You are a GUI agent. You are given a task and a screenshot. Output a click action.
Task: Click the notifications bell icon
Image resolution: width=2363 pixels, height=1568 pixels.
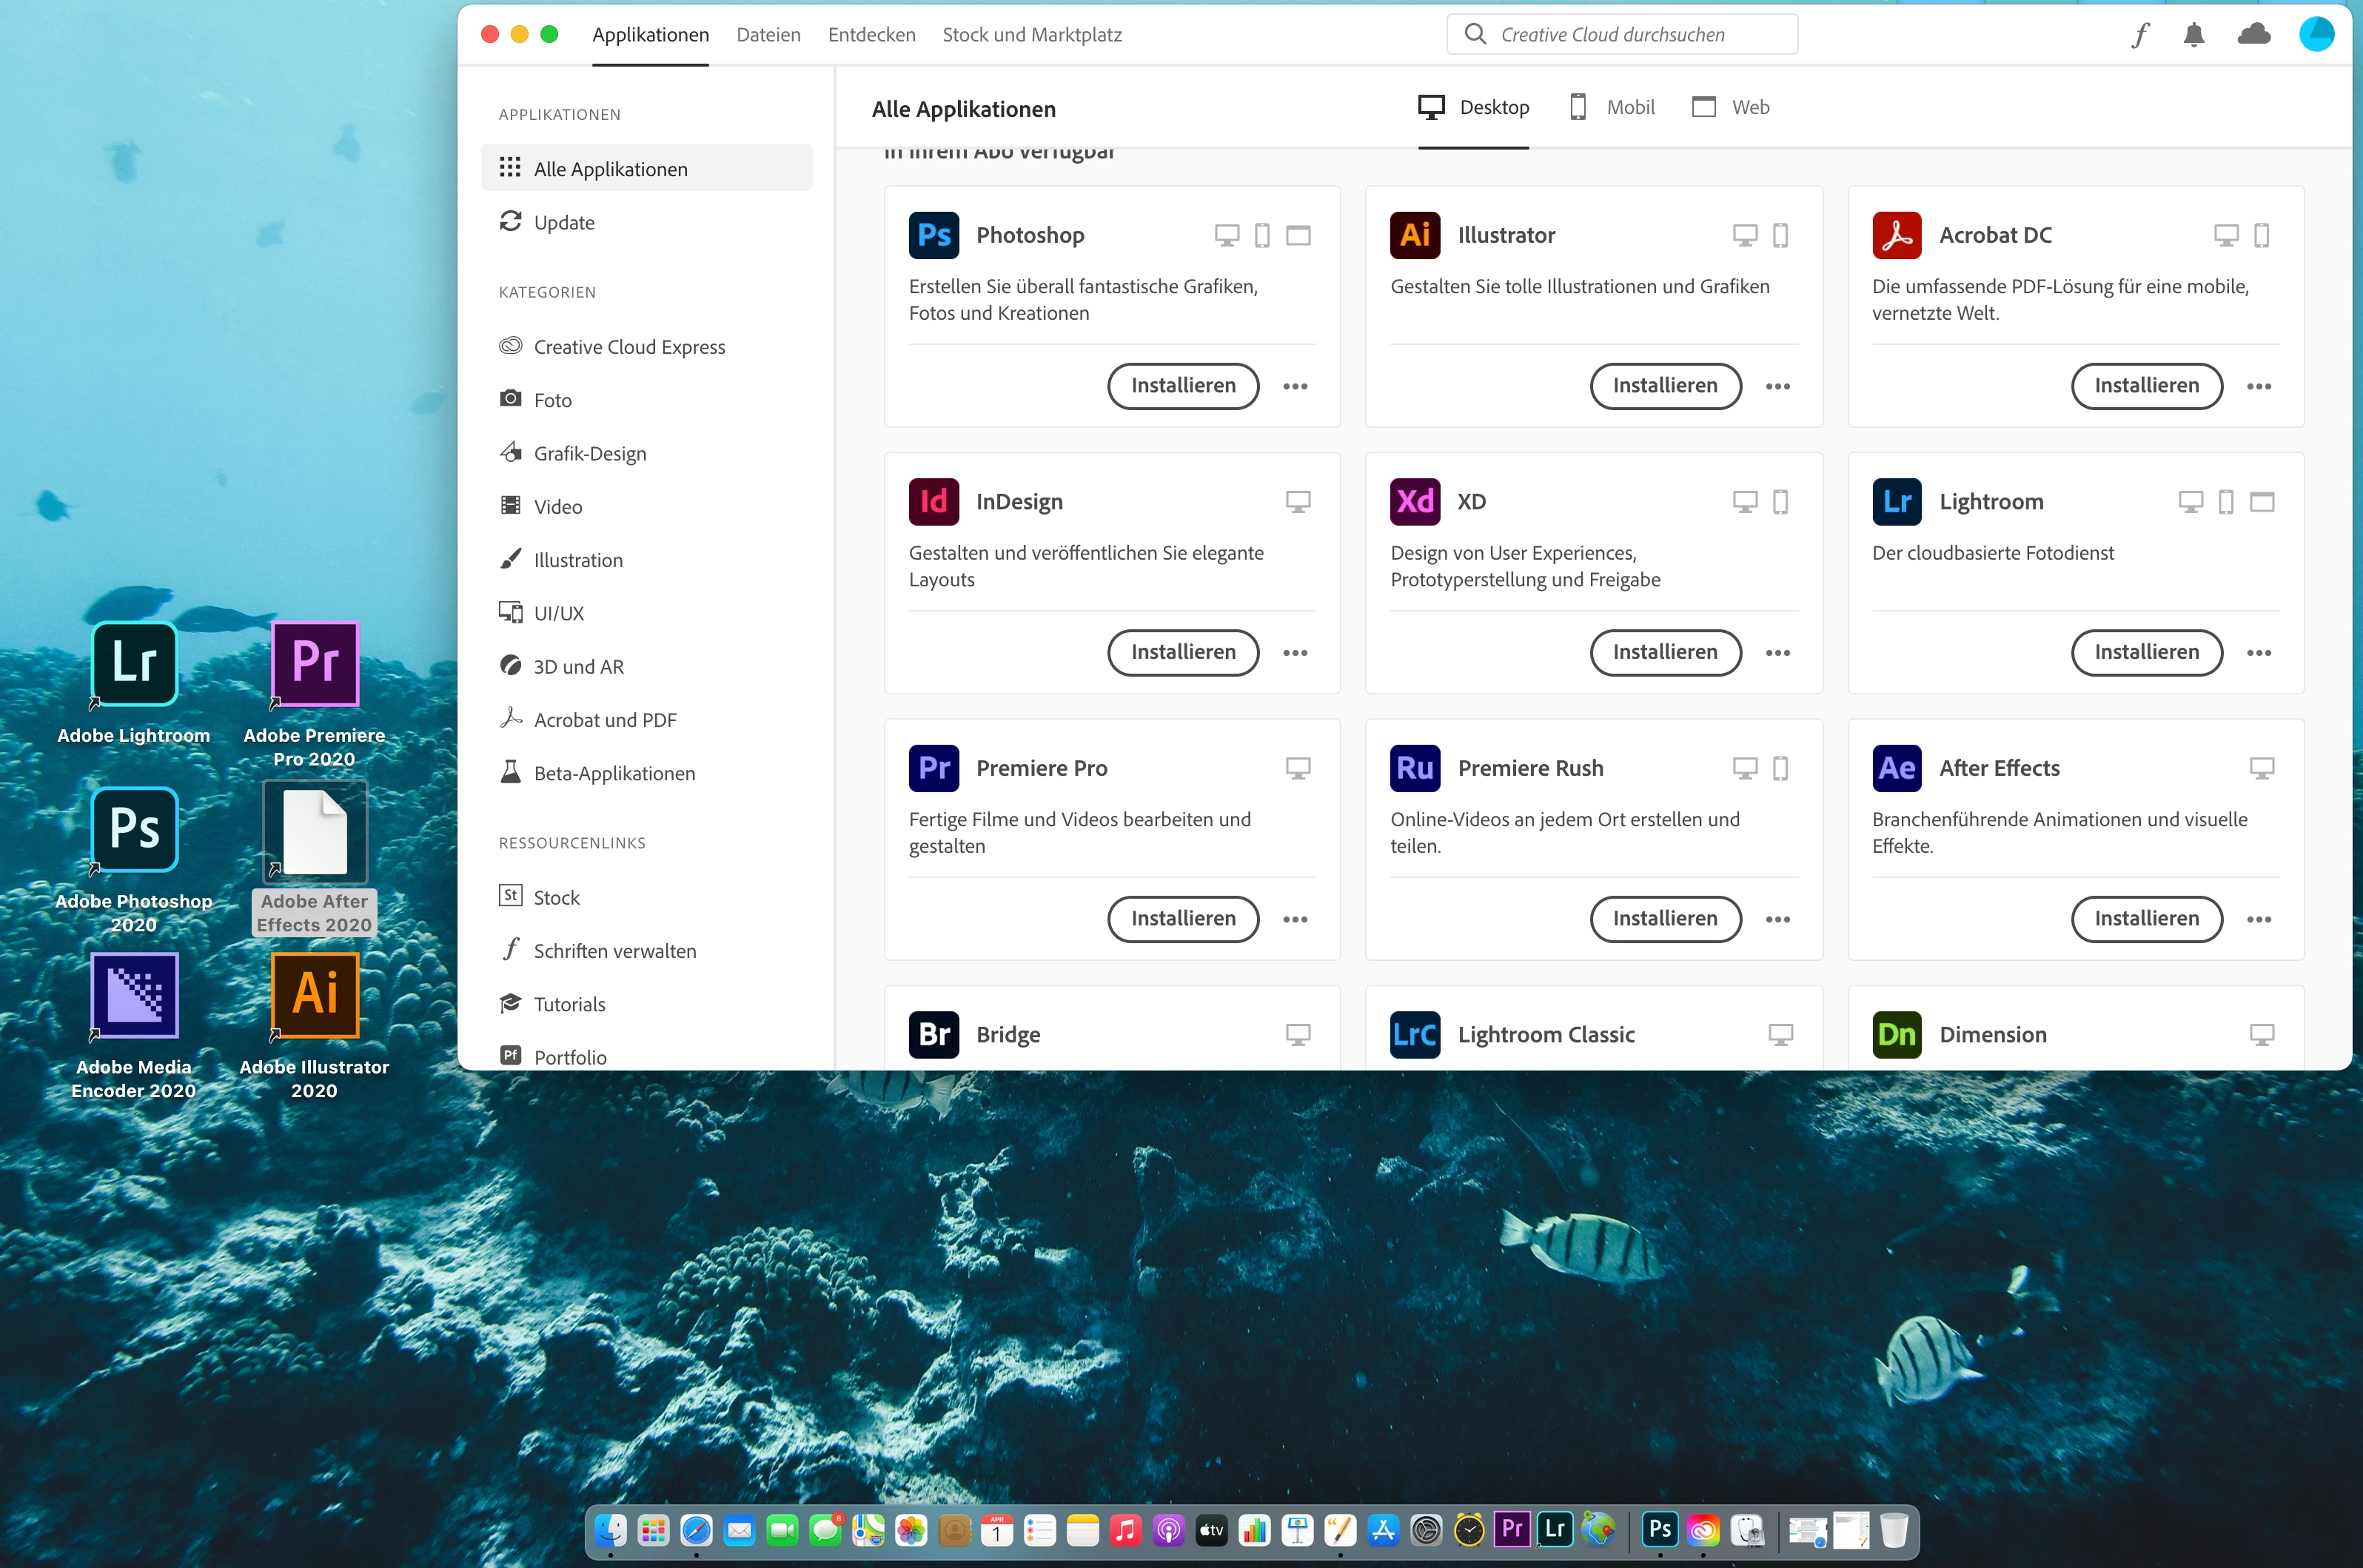coord(2193,35)
